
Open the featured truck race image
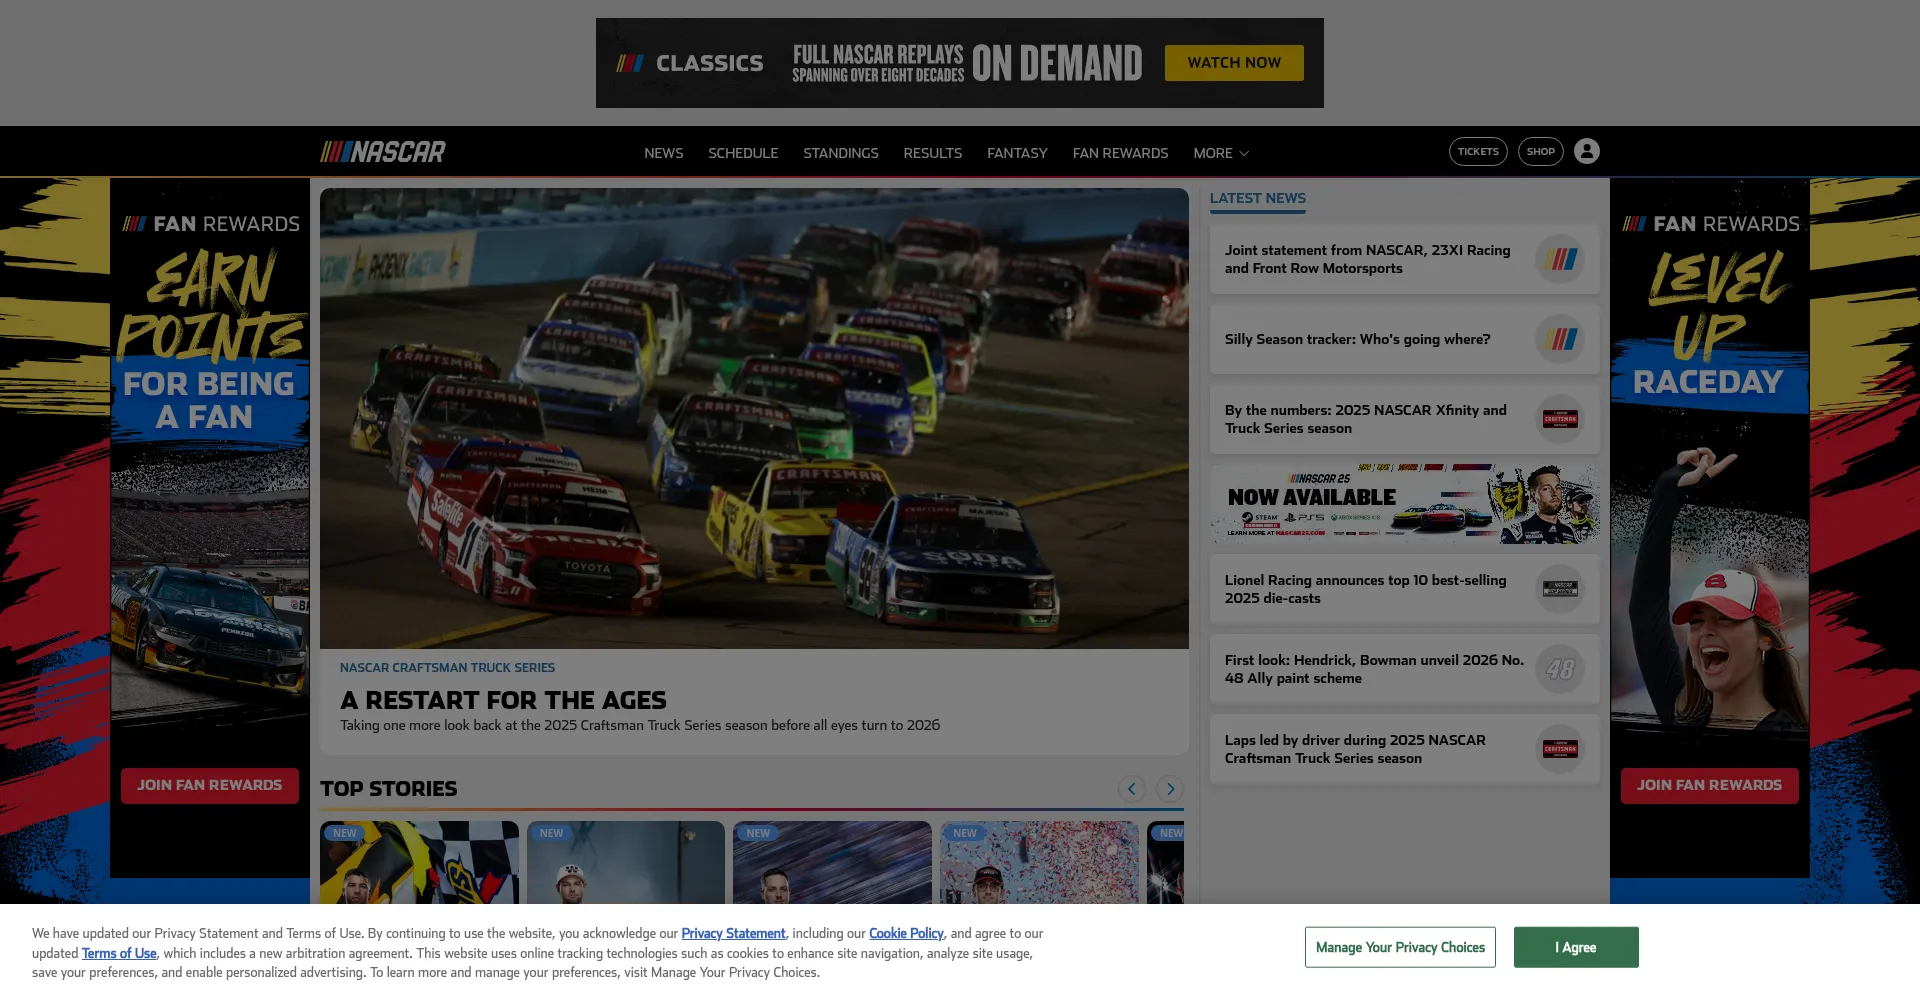754,418
